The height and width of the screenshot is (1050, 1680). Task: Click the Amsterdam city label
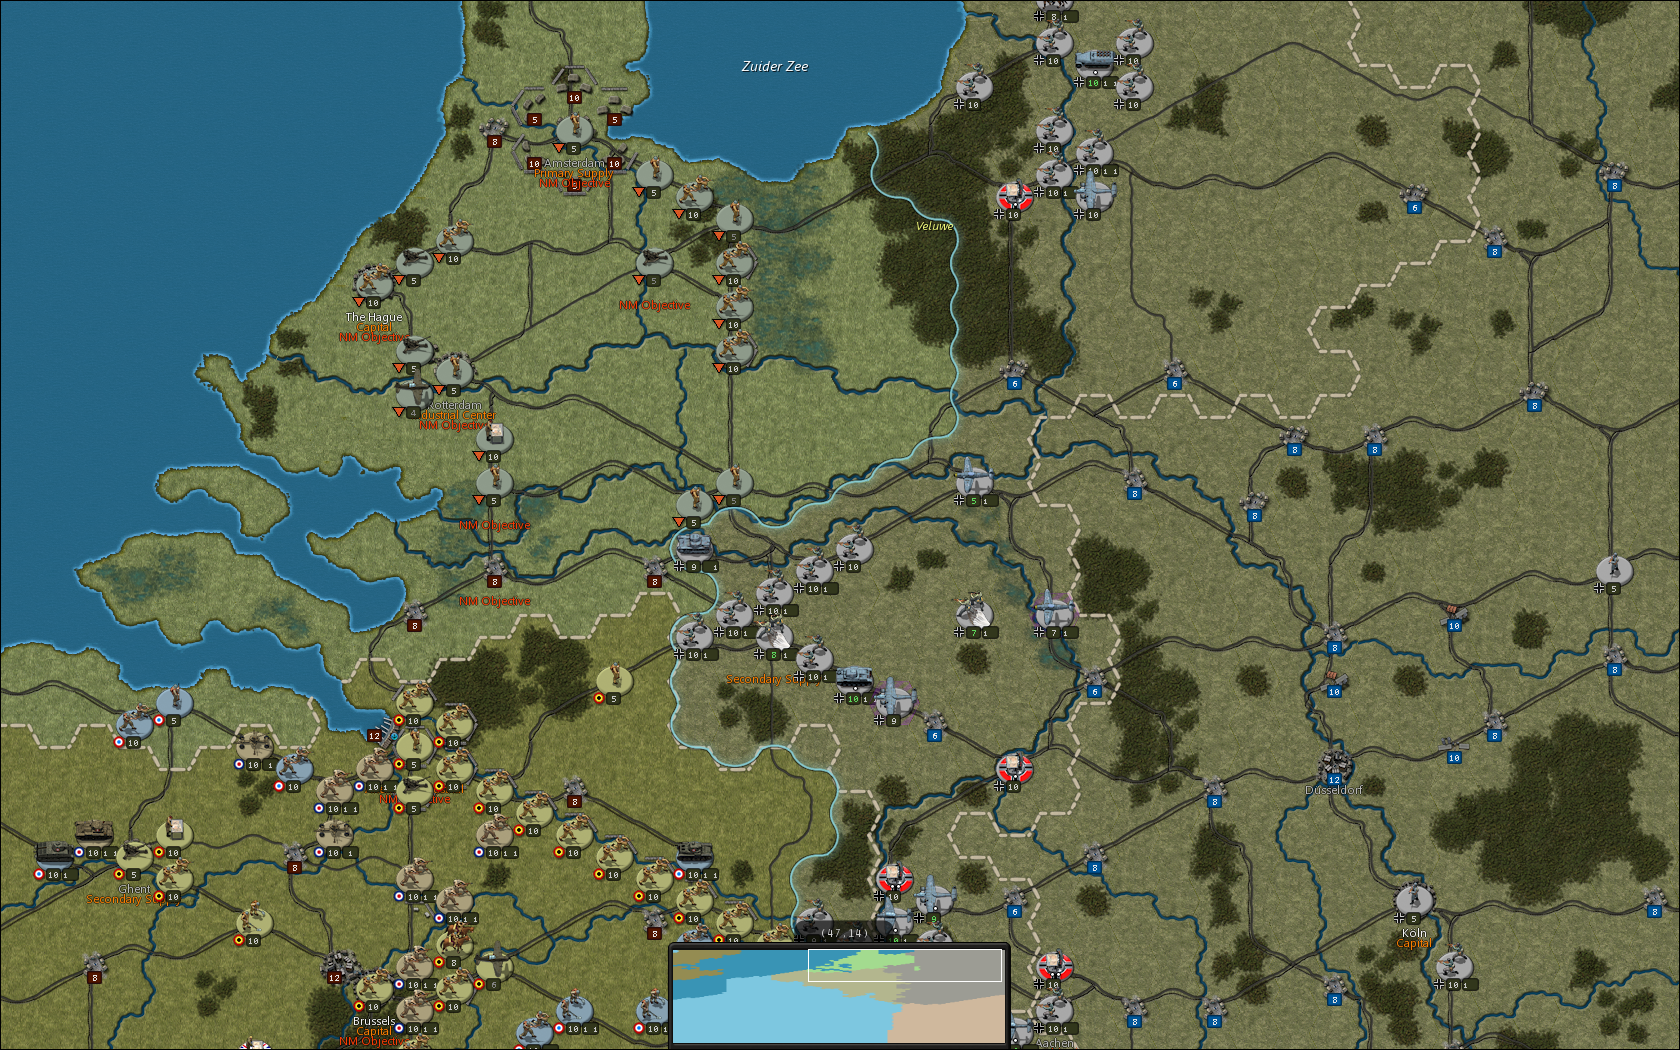coord(574,163)
